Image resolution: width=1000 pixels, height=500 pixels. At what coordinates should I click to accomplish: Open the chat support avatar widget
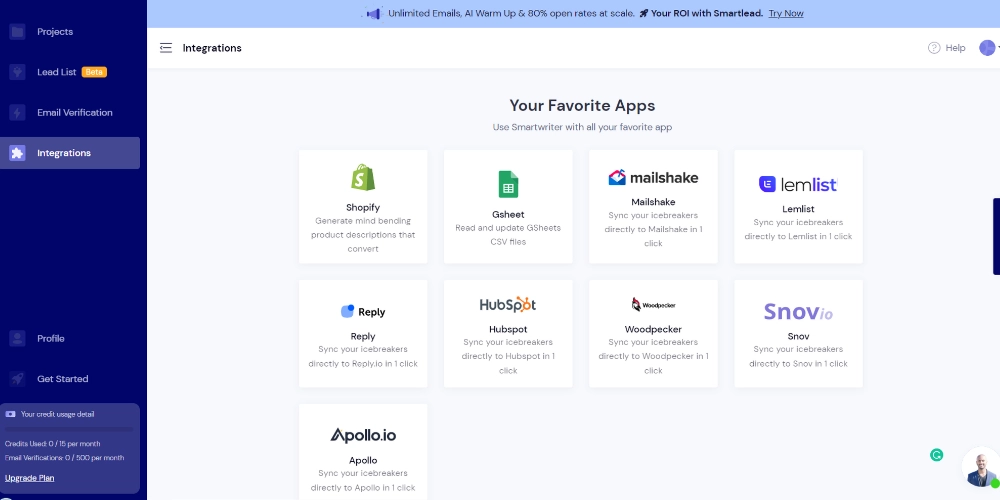pos(980,467)
